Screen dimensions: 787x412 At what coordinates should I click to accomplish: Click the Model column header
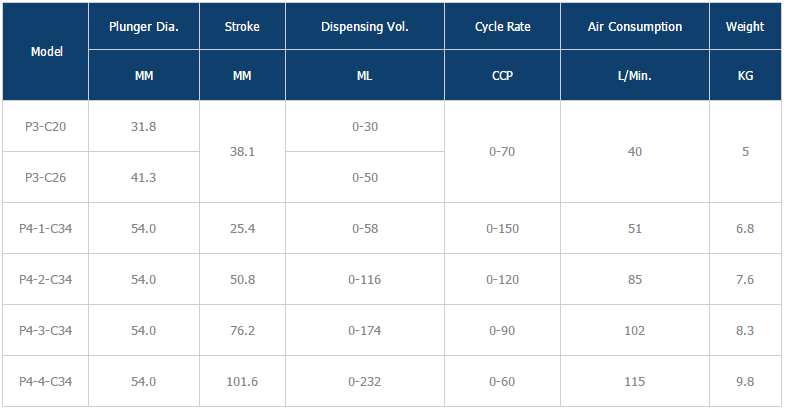click(x=46, y=52)
